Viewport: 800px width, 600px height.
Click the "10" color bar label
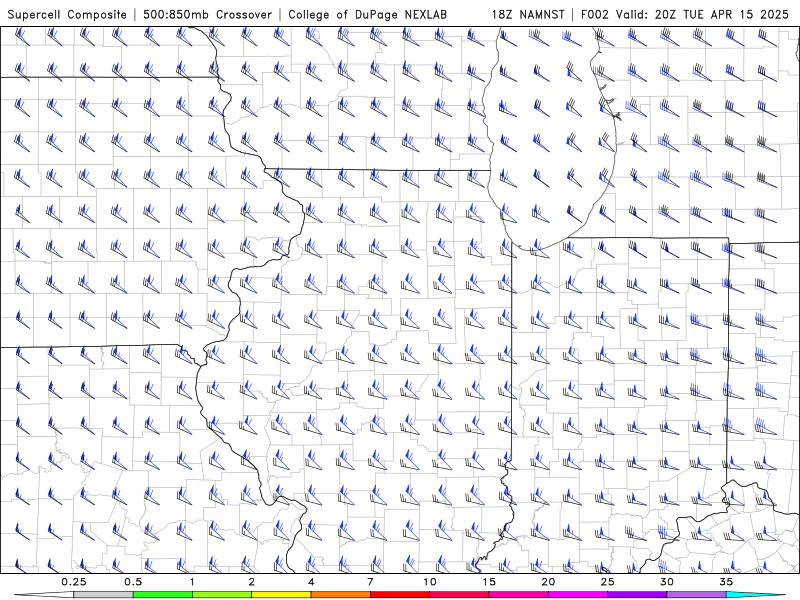430,582
